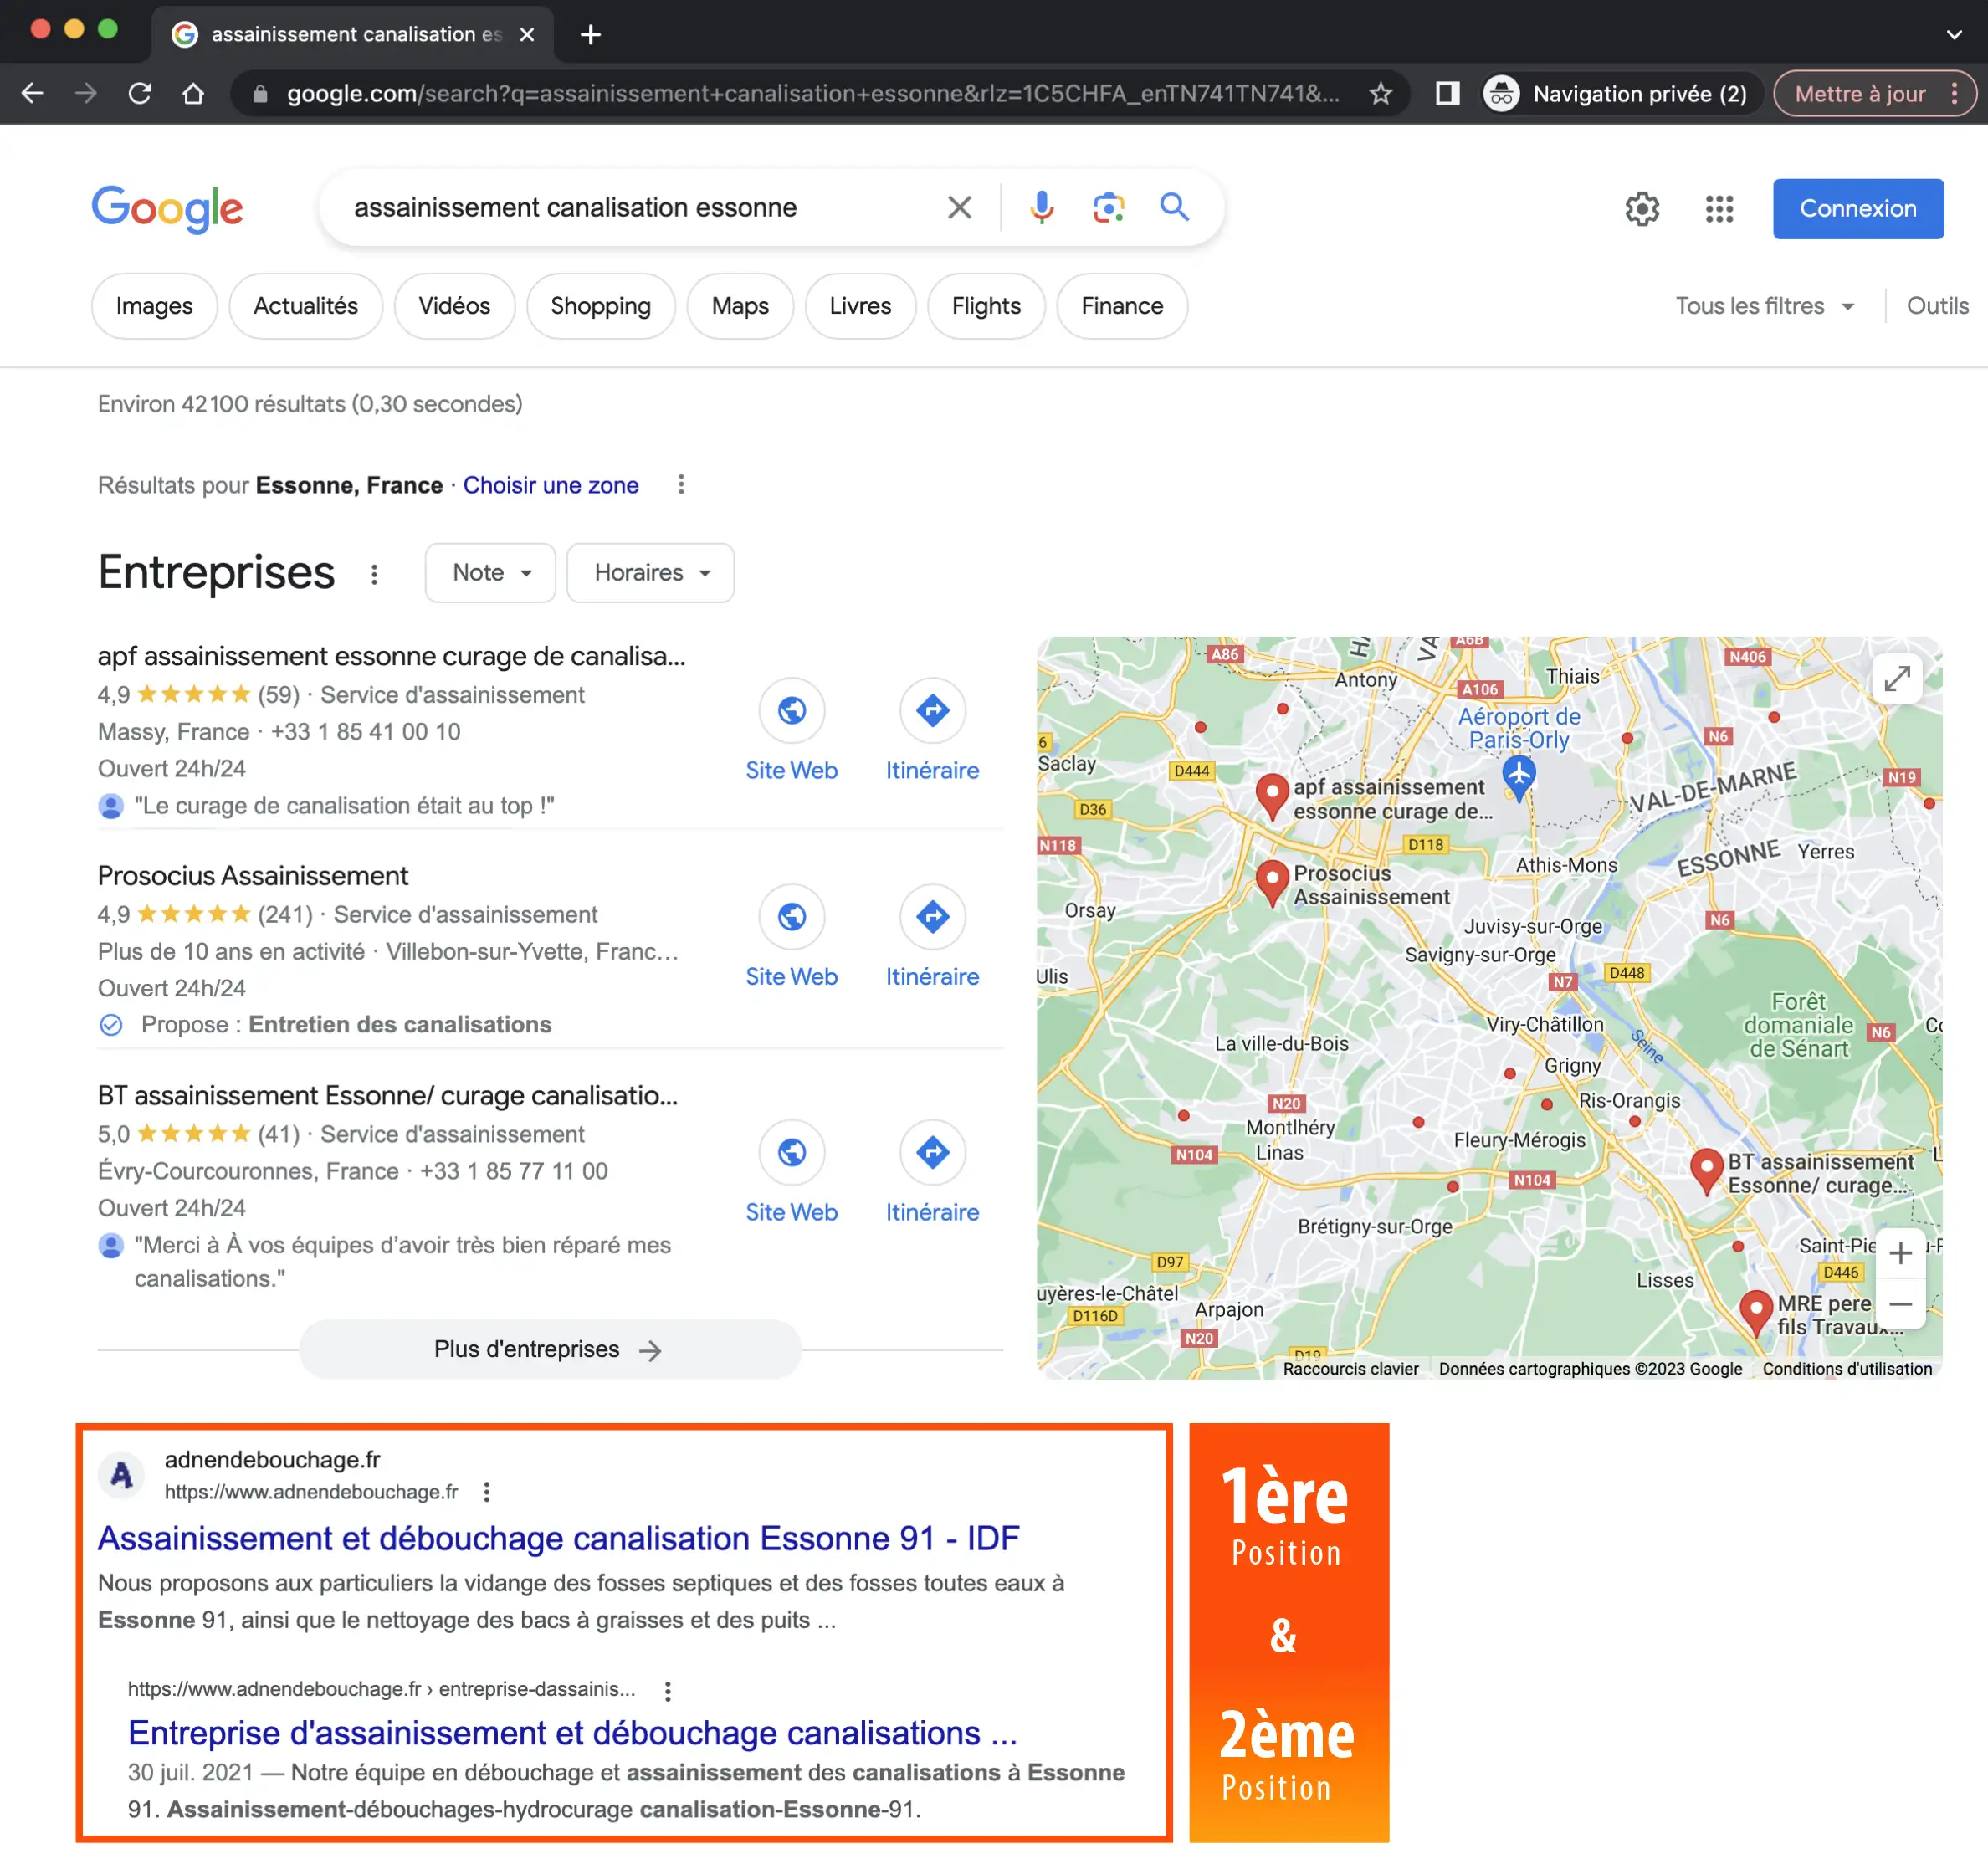Click Itinéraire icon for Prosocius Assainissement
Screen dimensions: 1988x1859
(x=932, y=916)
